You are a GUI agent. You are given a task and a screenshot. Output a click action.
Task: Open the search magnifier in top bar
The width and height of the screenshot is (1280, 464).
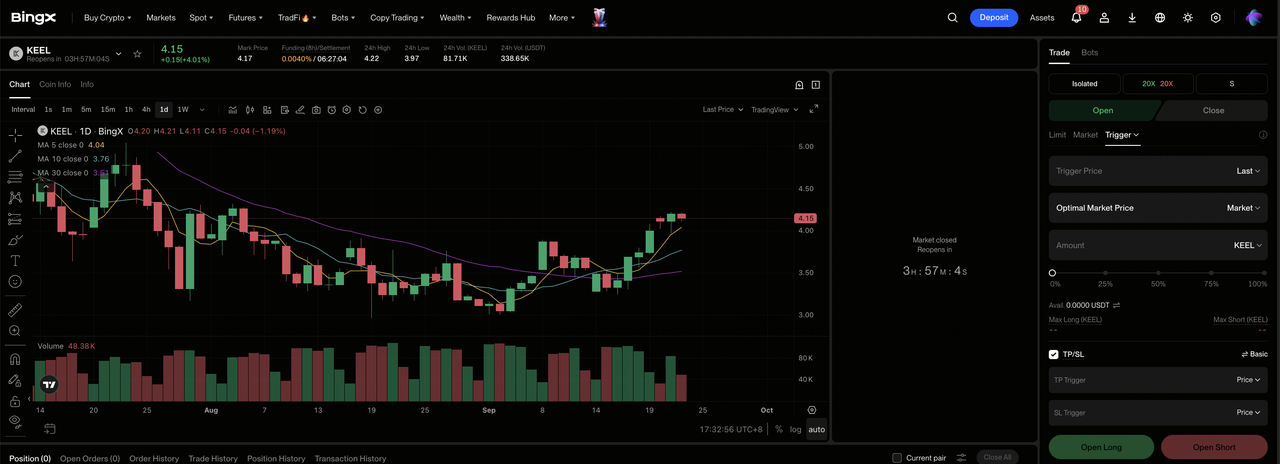(952, 17)
